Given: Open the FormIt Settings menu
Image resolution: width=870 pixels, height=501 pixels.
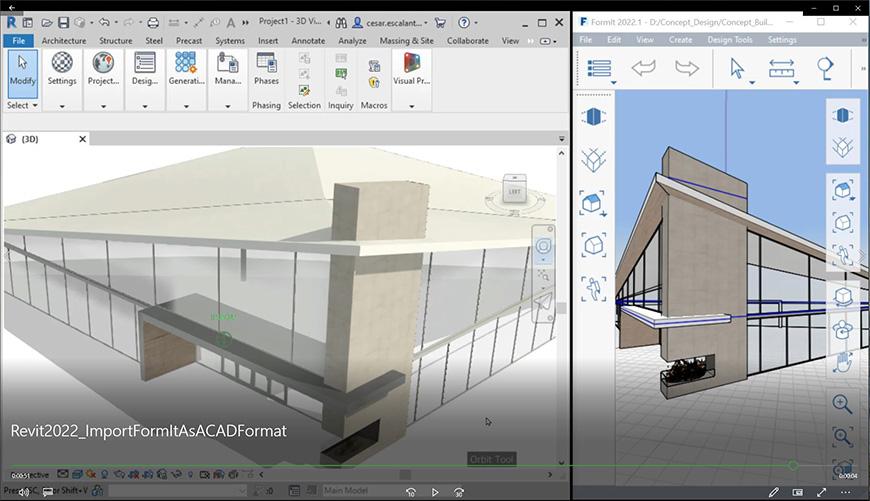Looking at the screenshot, I should (x=782, y=40).
